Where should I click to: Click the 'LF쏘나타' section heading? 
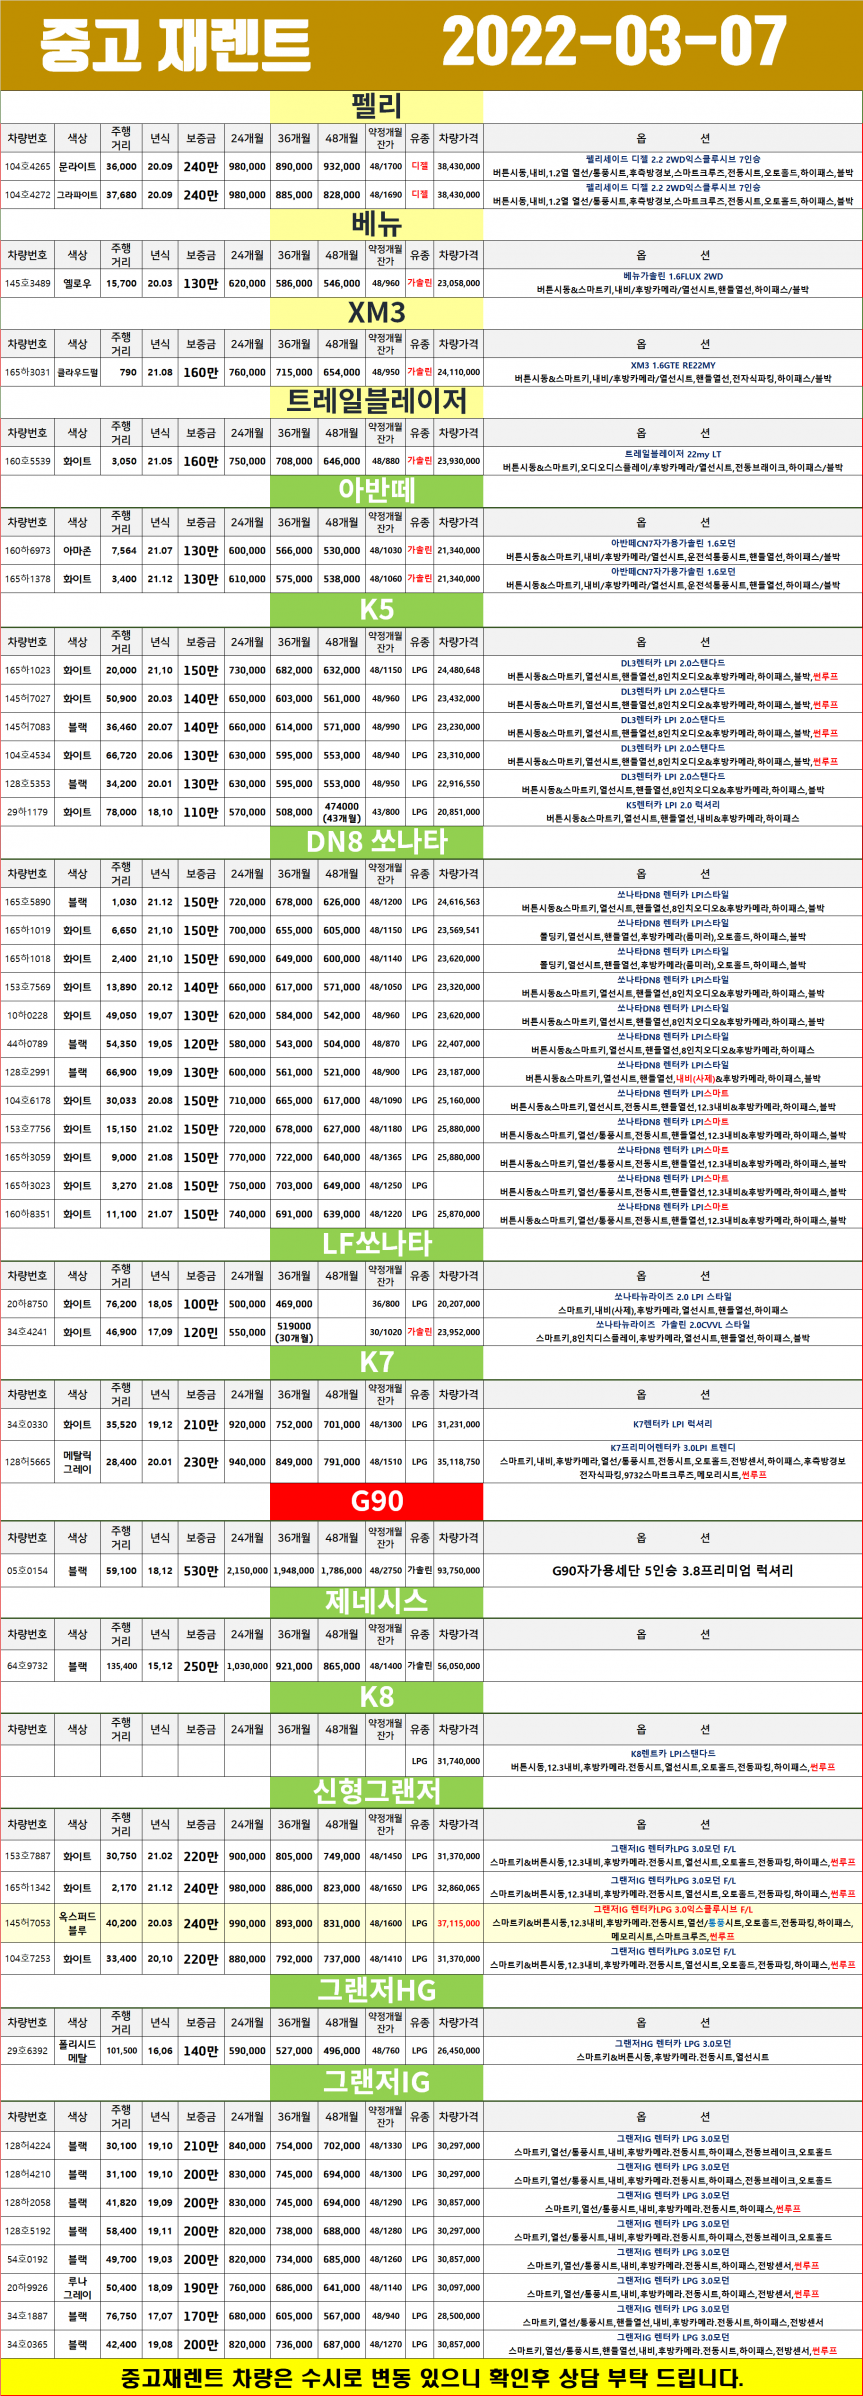pos(377,1244)
